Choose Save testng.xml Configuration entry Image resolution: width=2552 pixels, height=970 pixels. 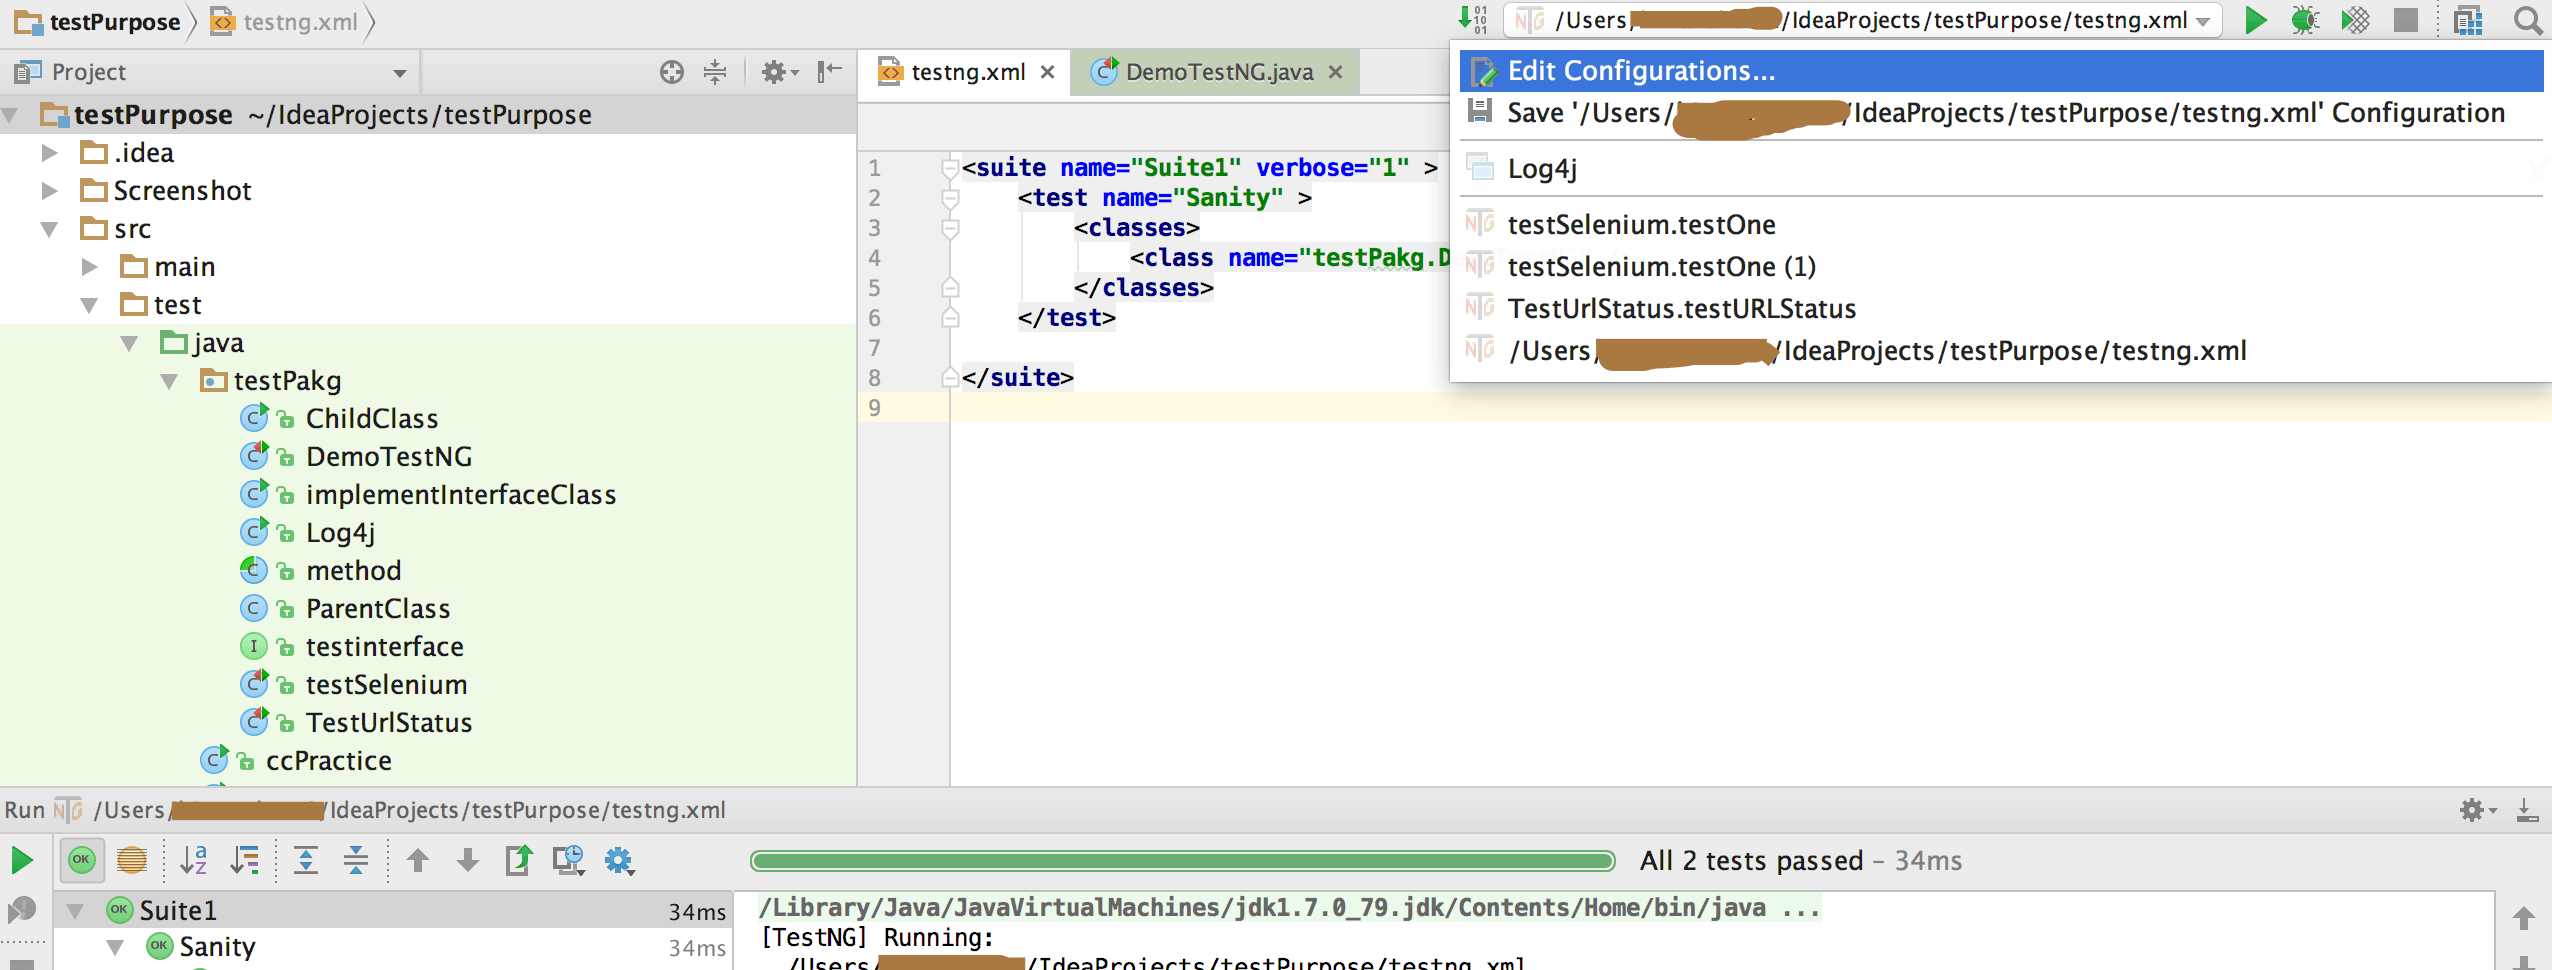2001,113
